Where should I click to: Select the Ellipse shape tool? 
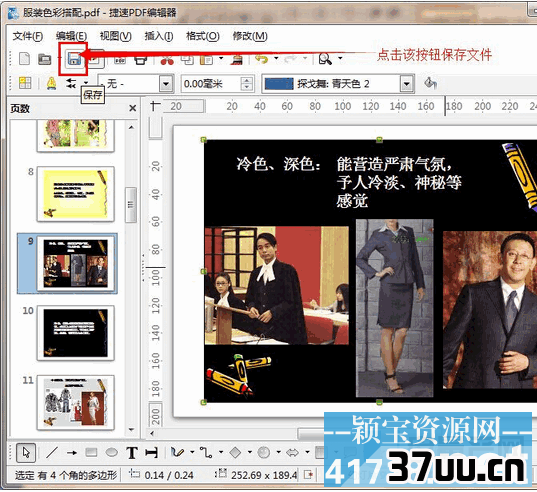[112, 453]
